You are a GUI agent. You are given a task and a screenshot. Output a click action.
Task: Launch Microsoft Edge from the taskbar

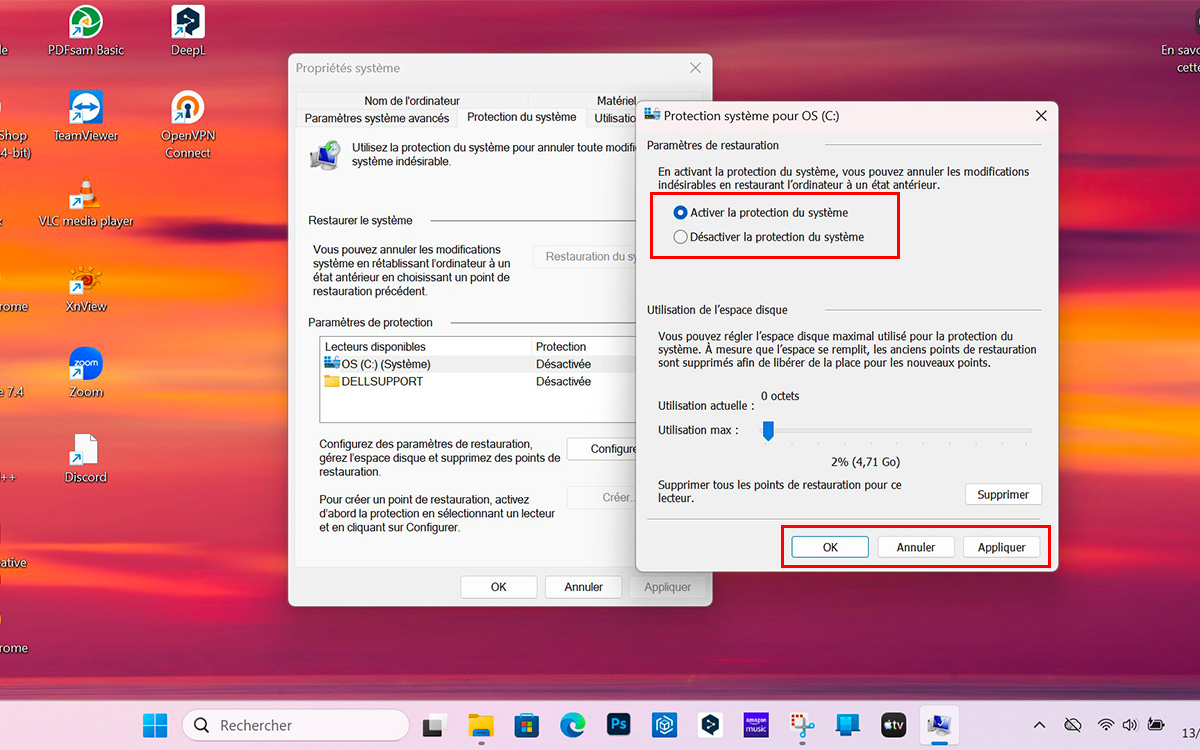(x=572, y=725)
